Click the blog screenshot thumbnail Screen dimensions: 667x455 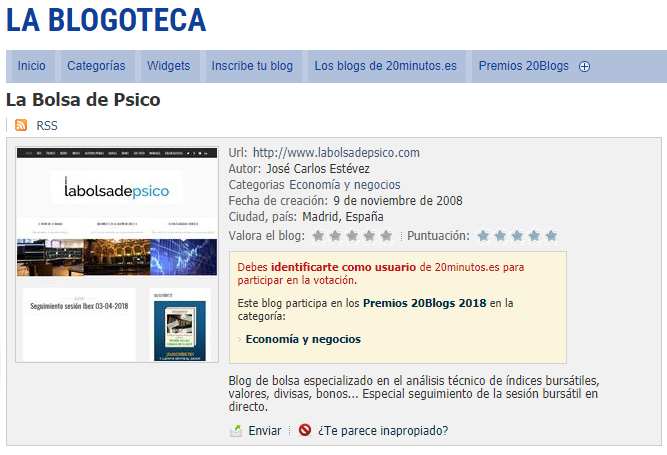(x=117, y=255)
